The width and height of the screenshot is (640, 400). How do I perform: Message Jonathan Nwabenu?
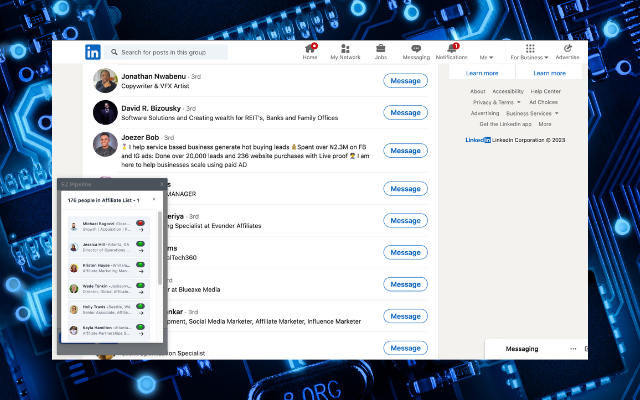coord(405,81)
